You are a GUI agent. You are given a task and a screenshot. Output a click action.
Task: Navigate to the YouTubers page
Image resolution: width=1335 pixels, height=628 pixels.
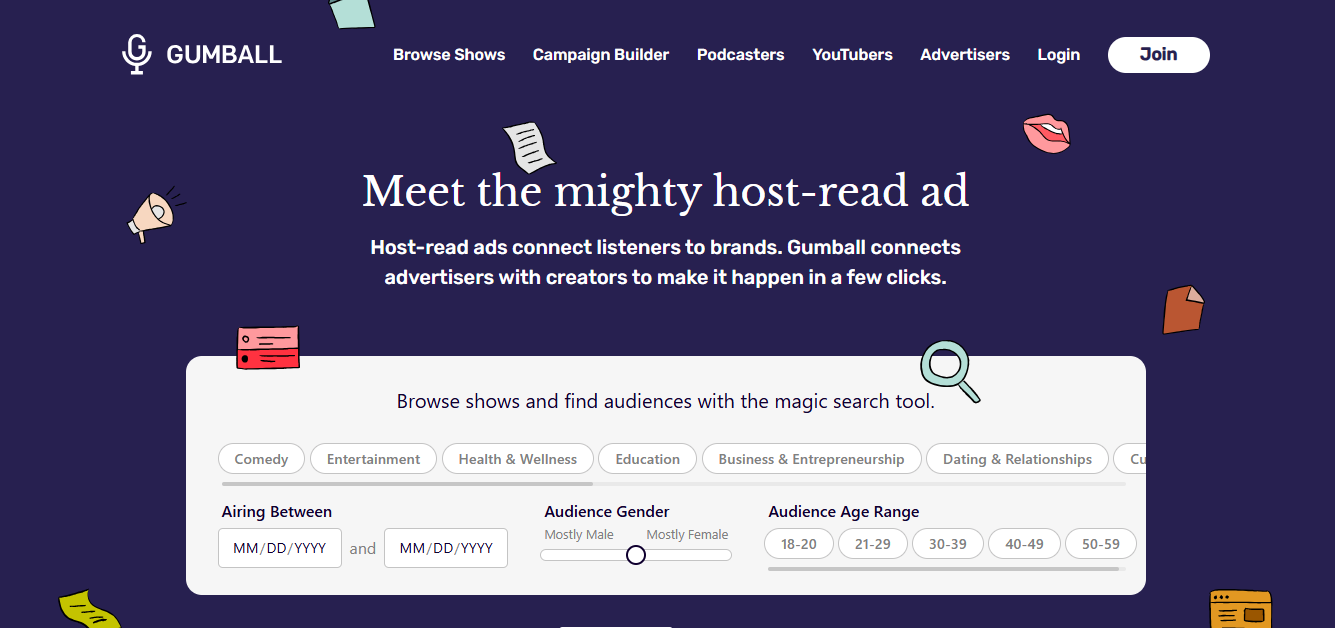tap(853, 55)
